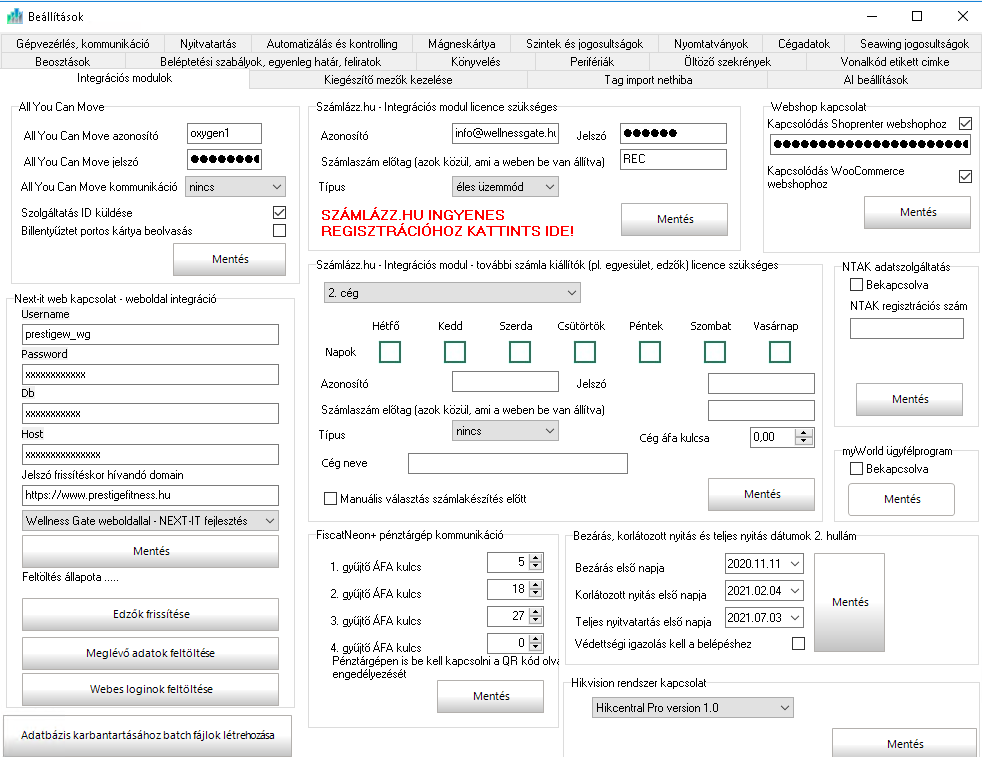Viewport: 982px width, 757px height.
Task: Go to AI beállítások tab
Action: [x=875, y=80]
